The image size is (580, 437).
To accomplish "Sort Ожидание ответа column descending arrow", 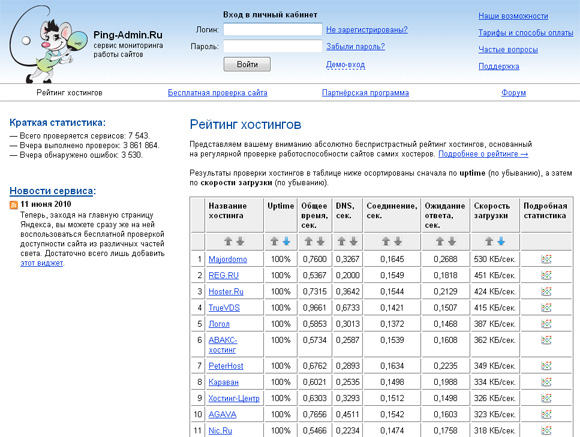I will tap(452, 242).
